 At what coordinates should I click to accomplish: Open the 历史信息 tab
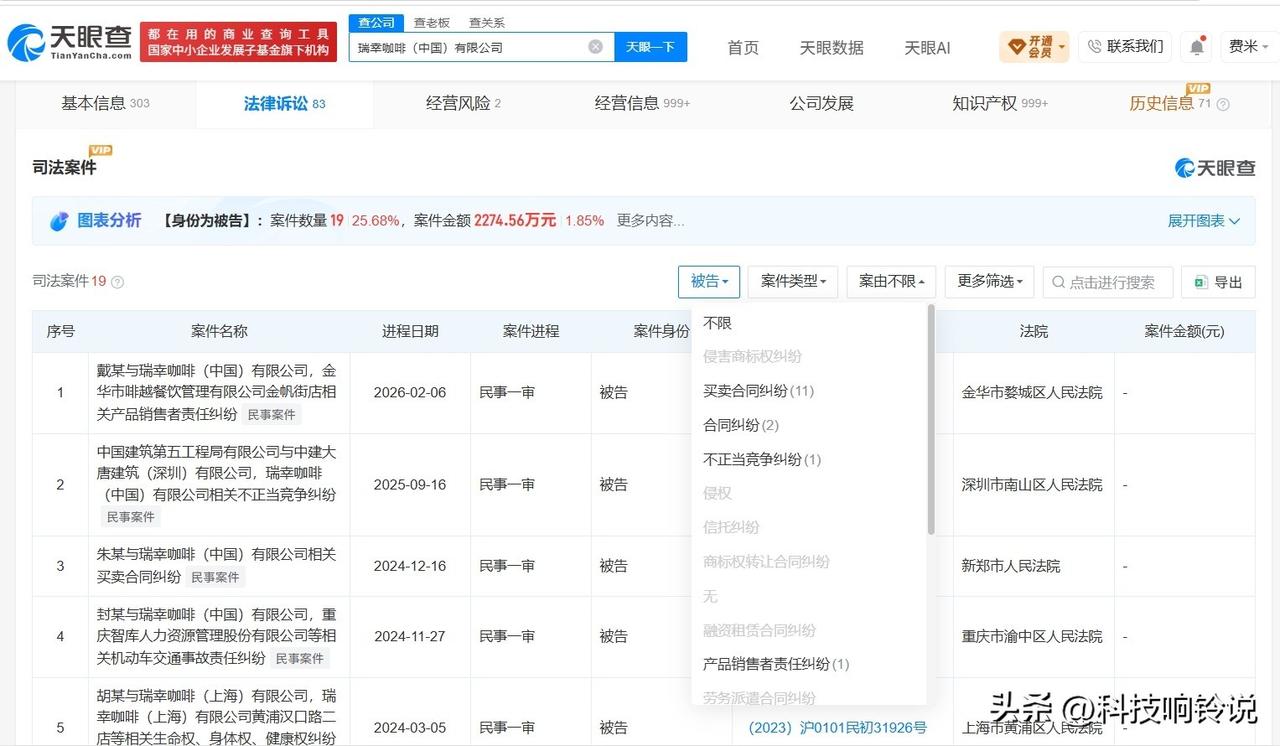click(x=1170, y=103)
